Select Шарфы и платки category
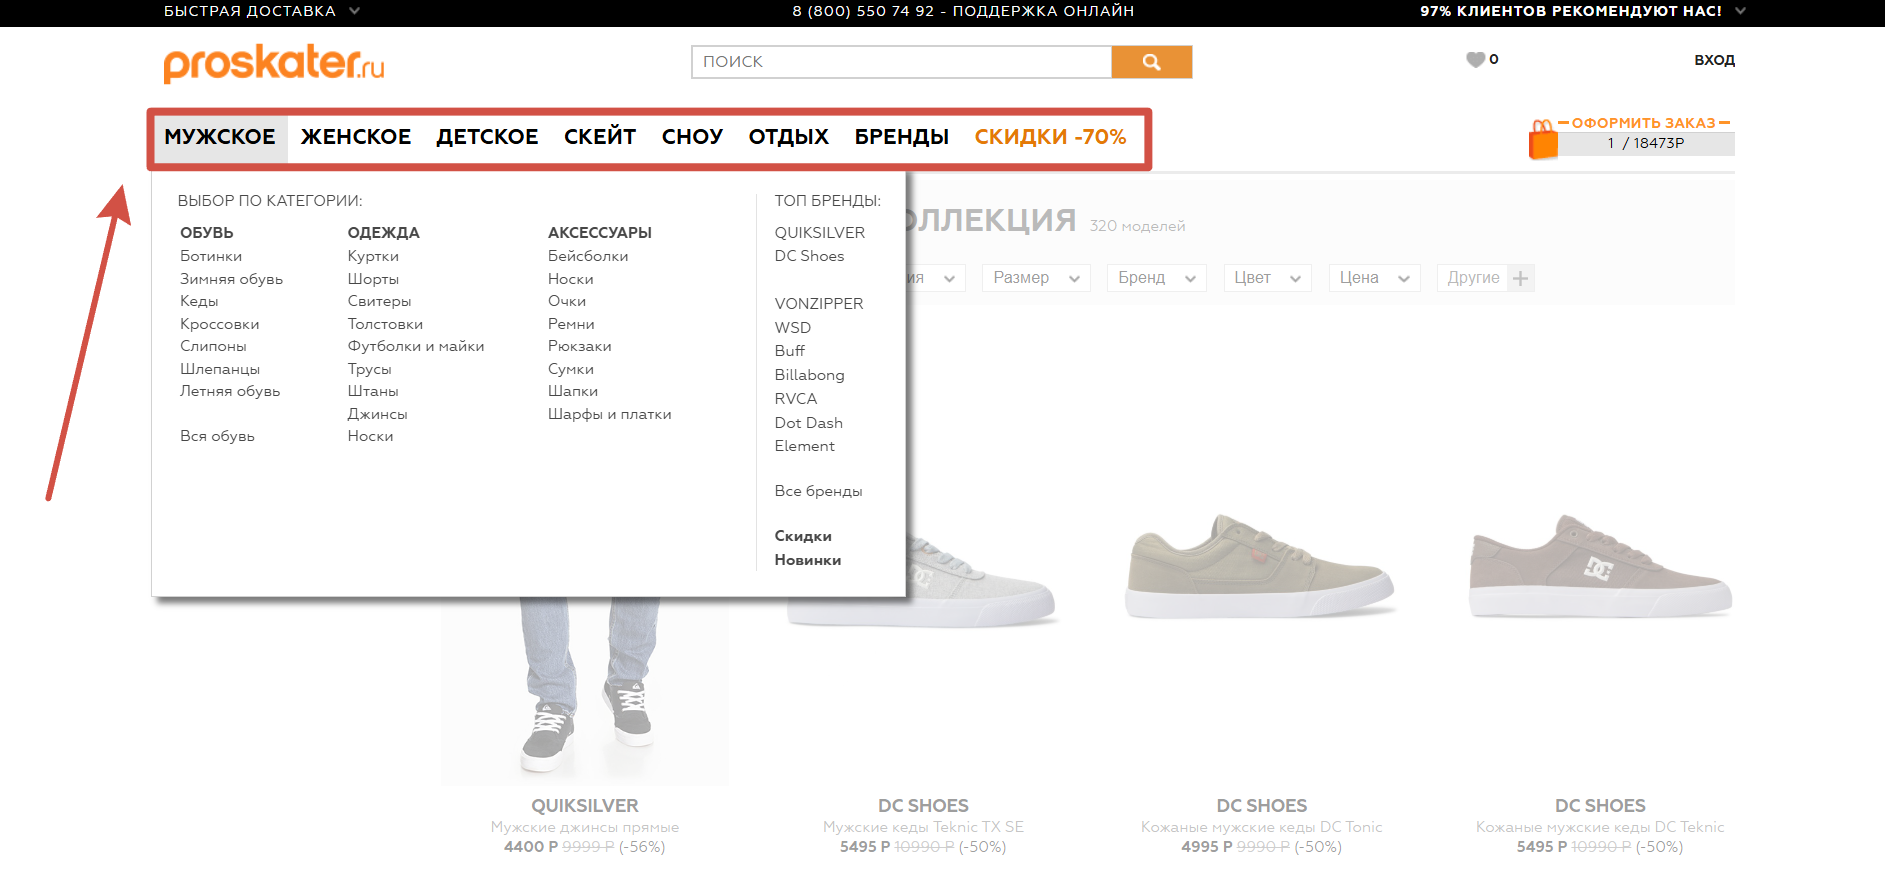Screen dimensions: 1885x880 coord(610,414)
